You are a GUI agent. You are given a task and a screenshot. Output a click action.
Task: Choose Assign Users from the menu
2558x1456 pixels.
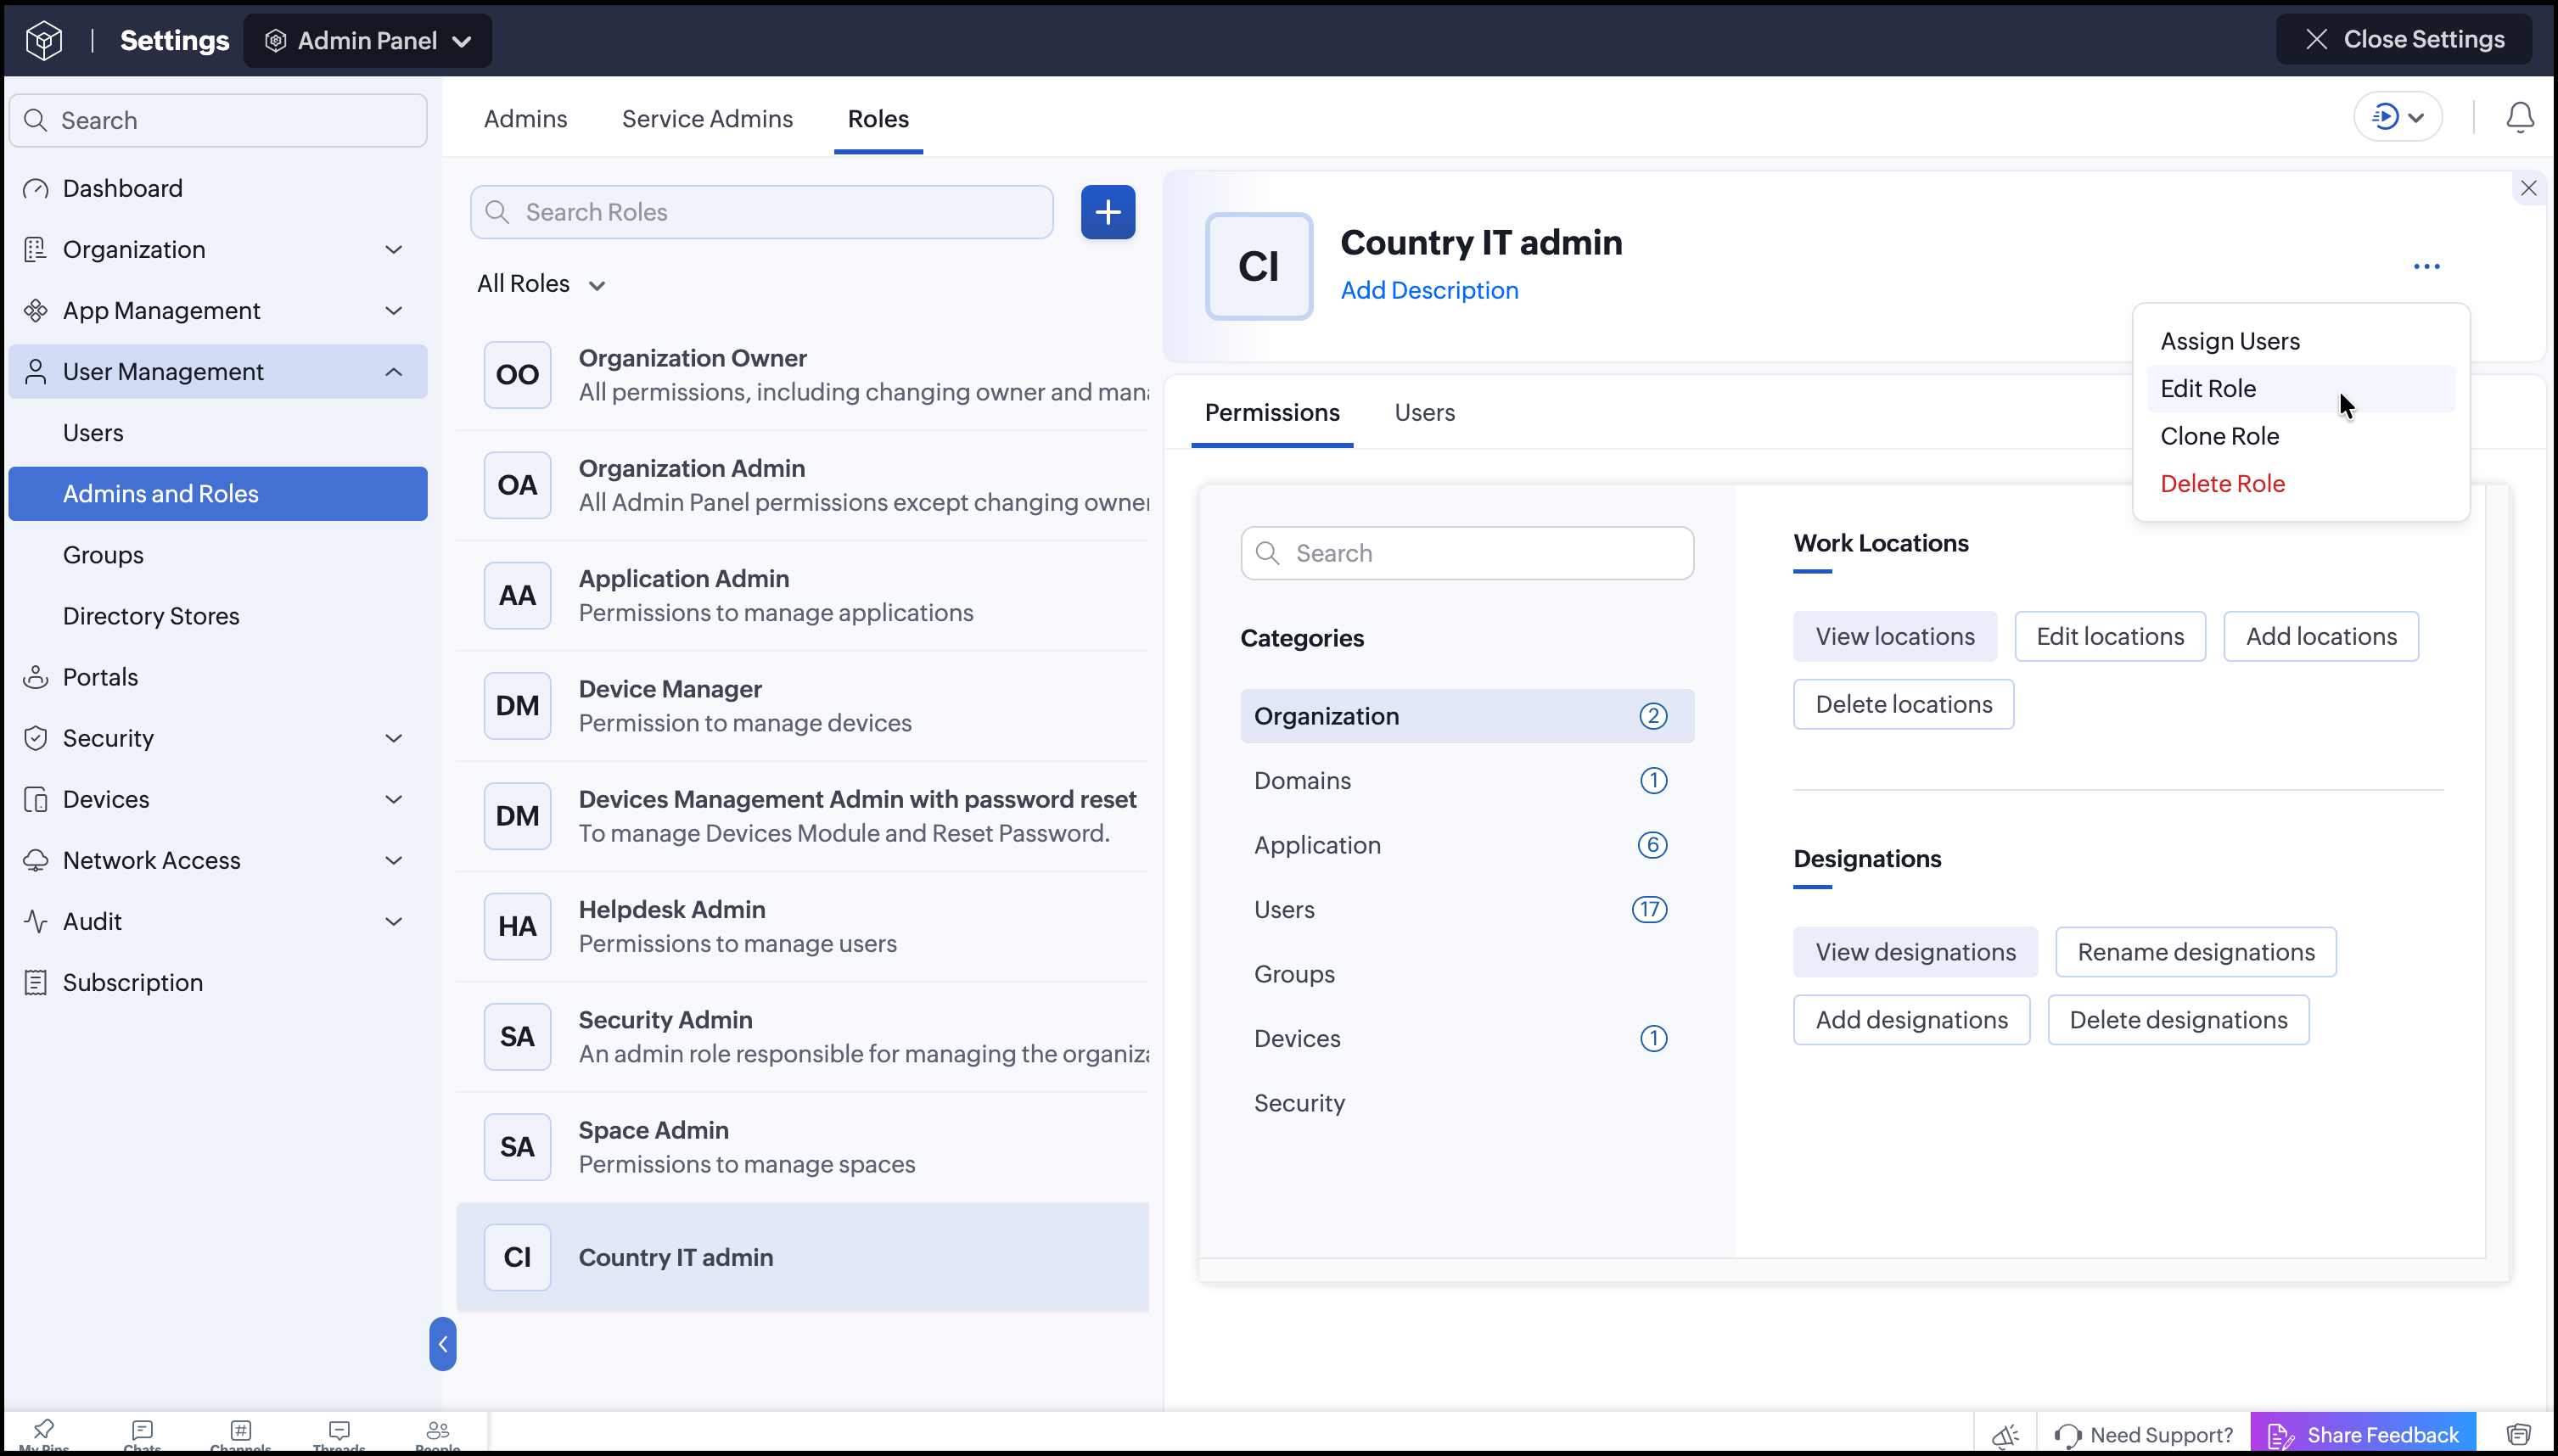coord(2300,341)
